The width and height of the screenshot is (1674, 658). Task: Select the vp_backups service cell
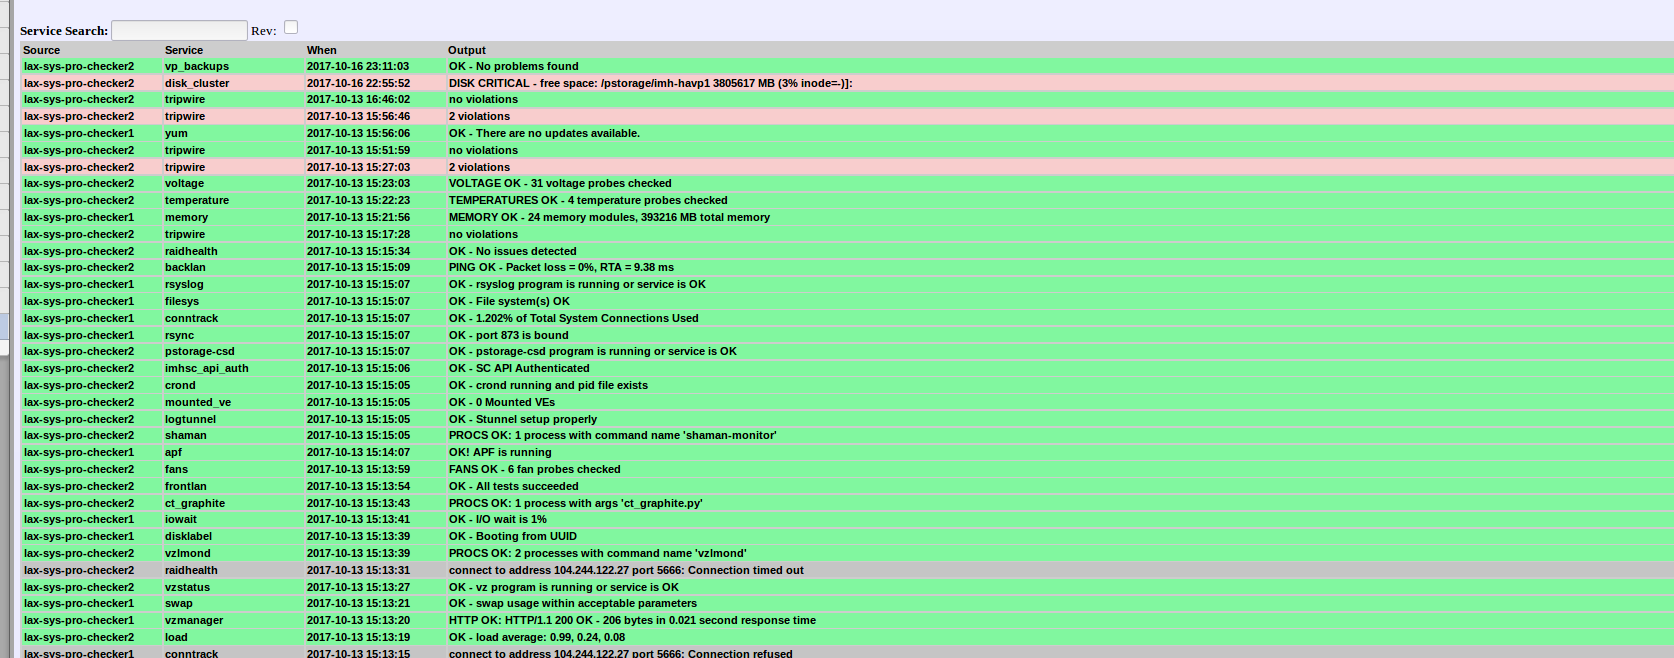coord(197,66)
